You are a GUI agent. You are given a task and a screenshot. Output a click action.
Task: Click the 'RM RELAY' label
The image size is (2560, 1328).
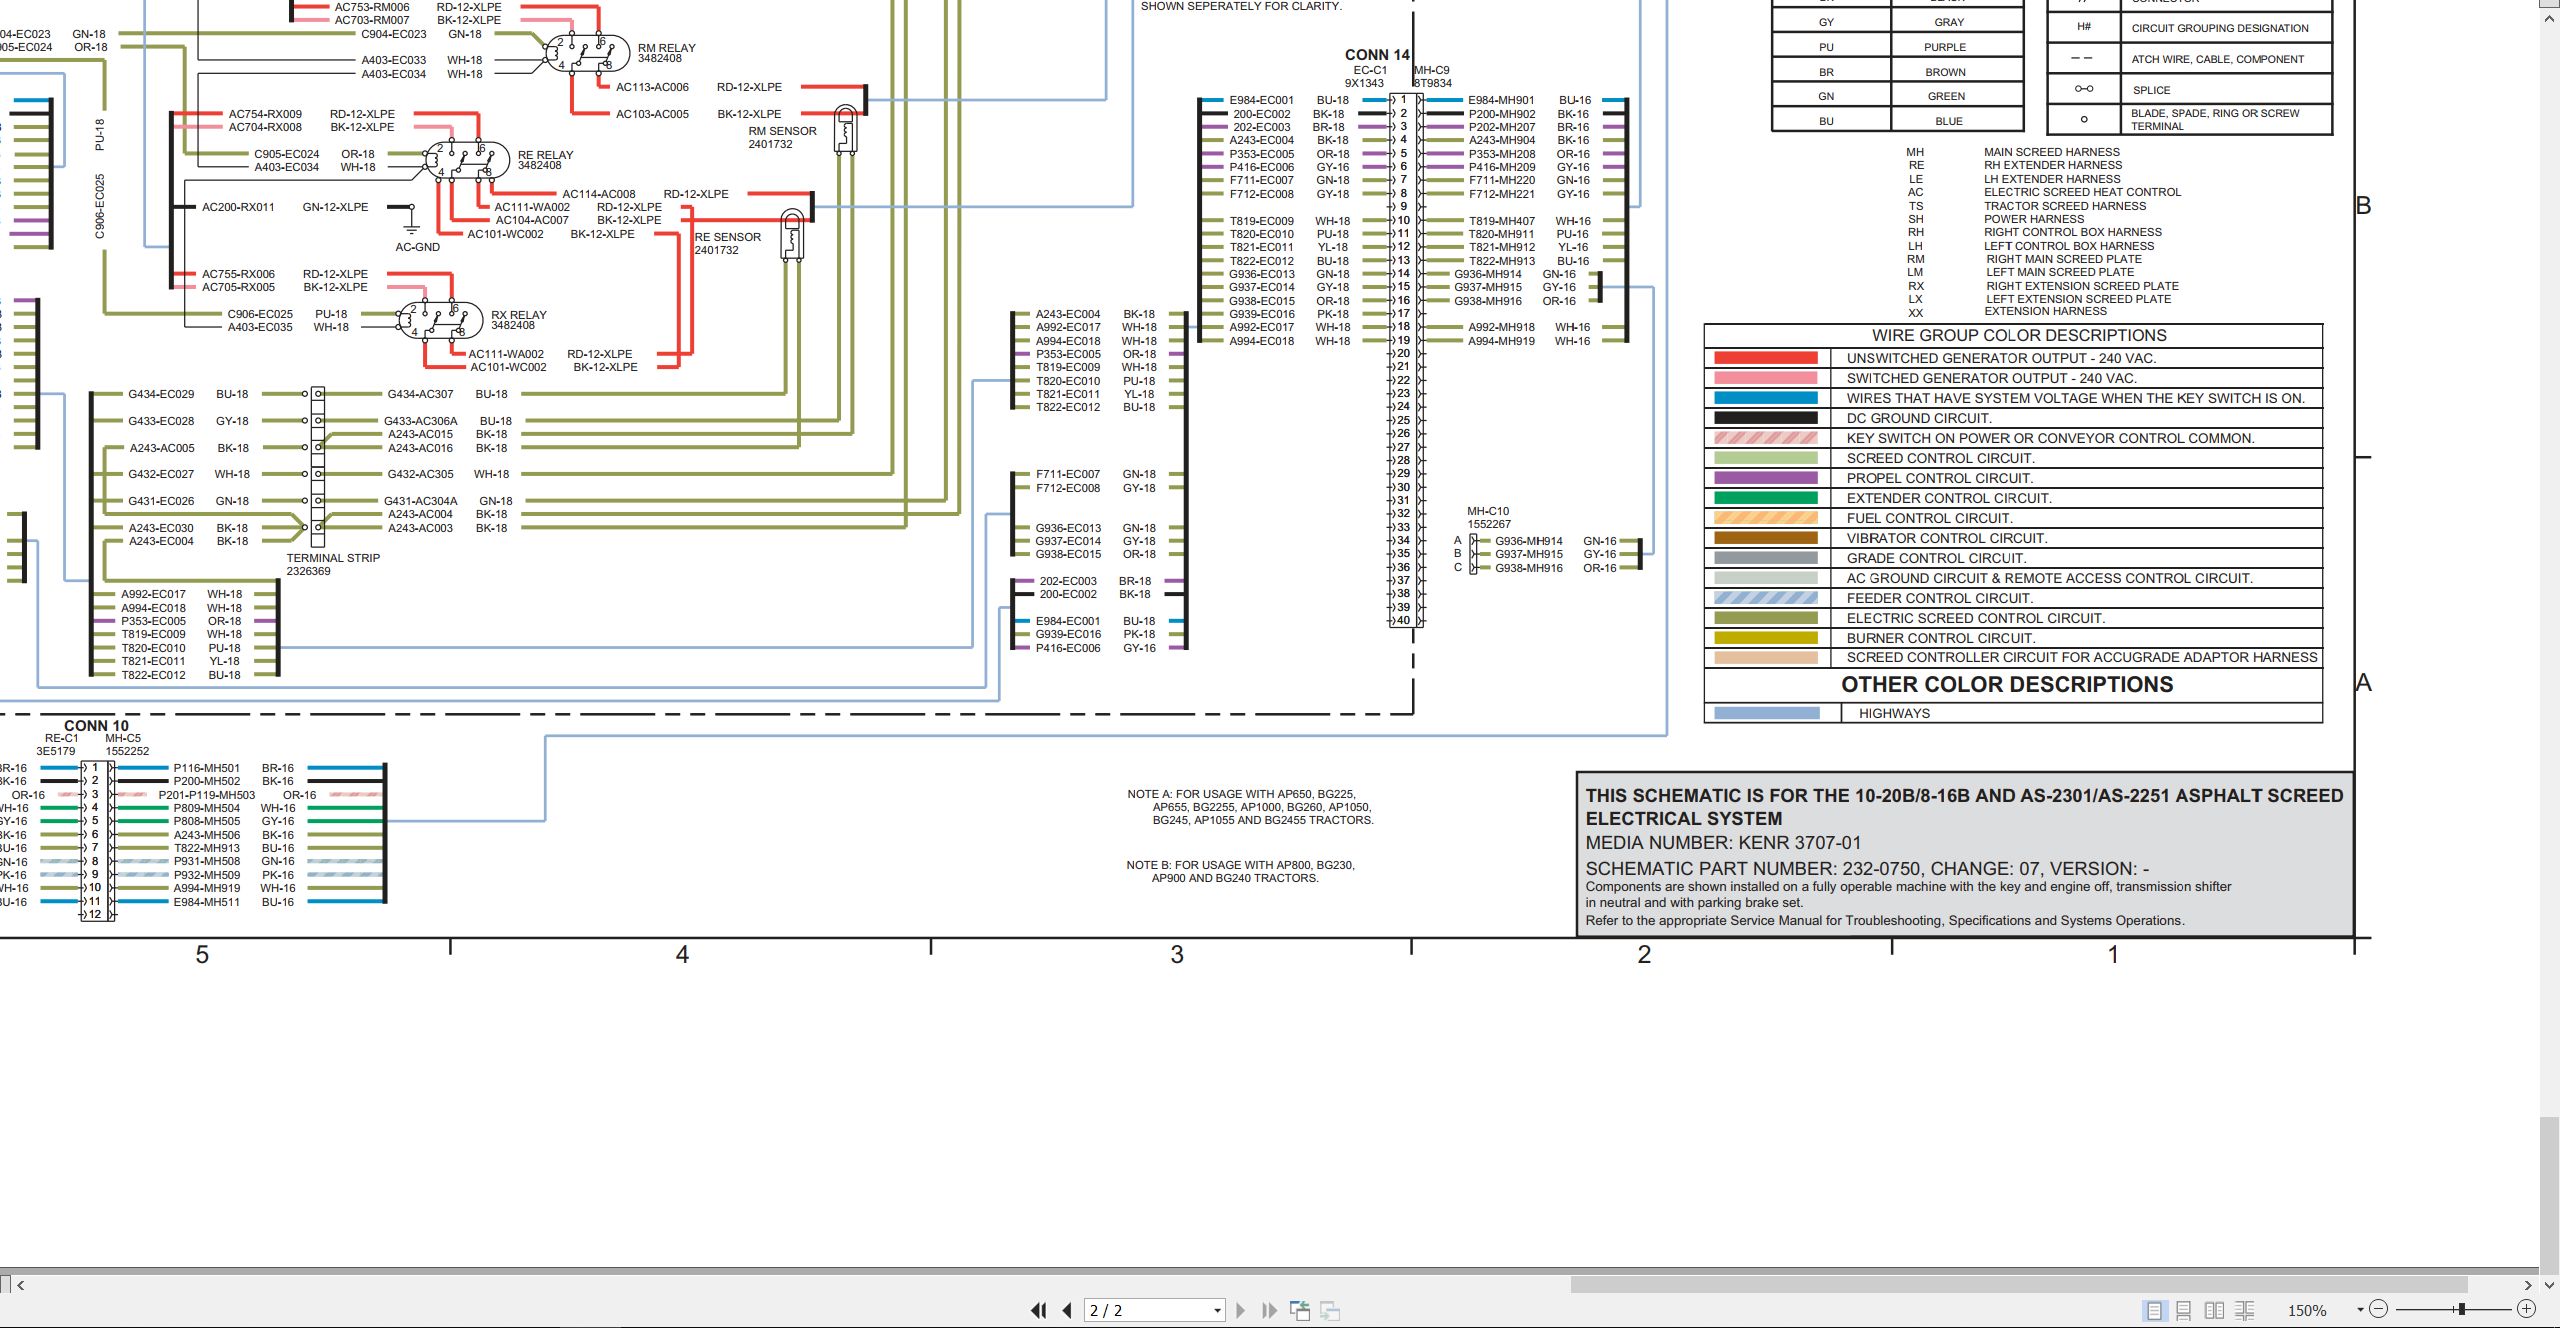click(666, 48)
